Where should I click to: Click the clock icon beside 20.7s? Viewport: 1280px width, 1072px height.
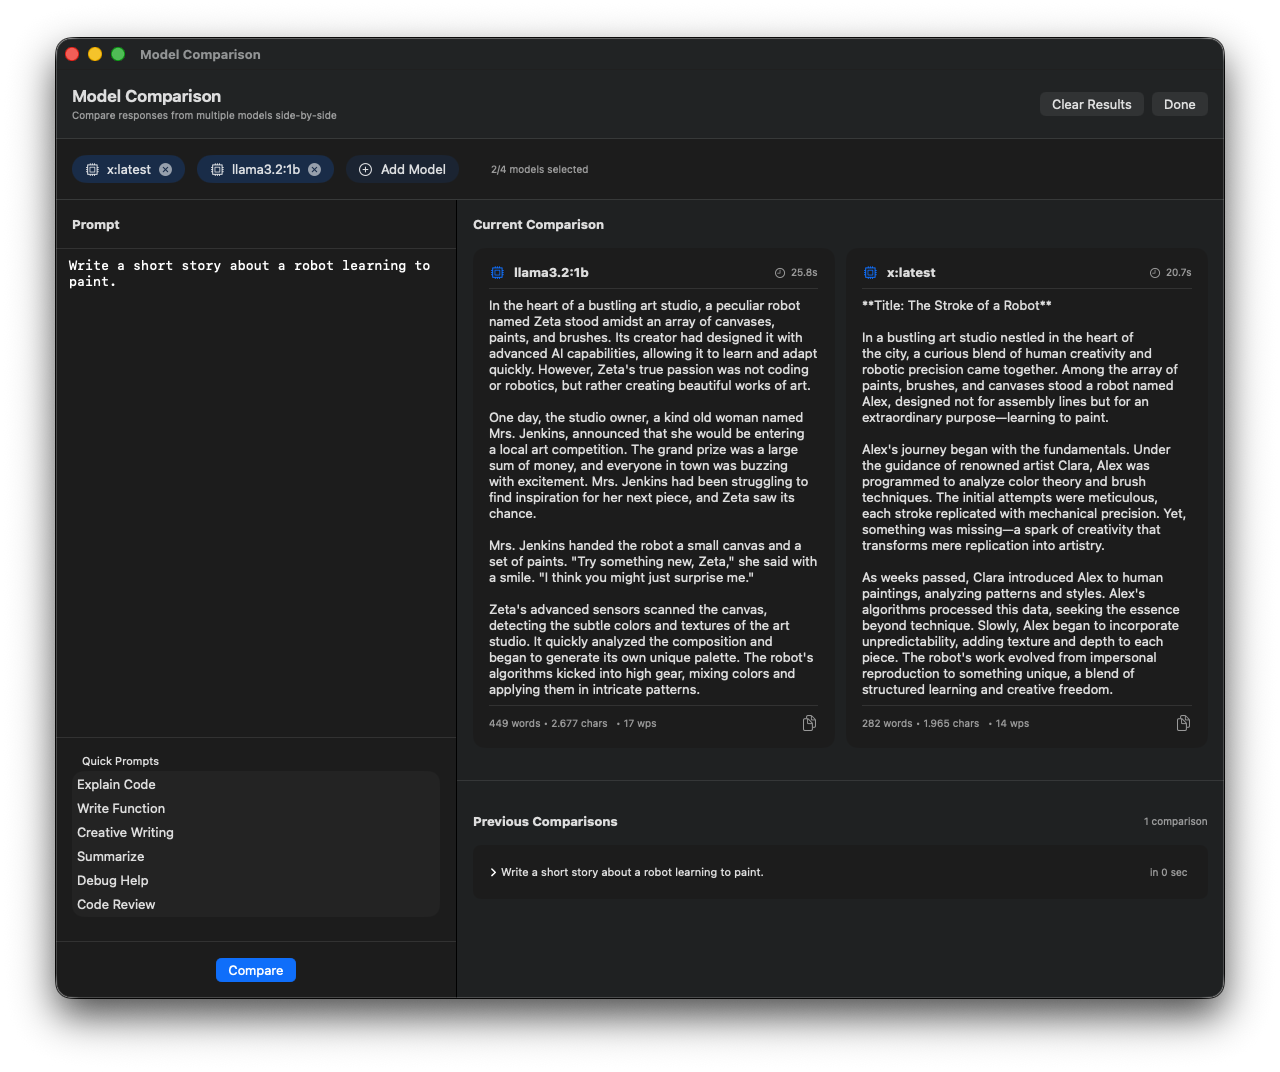1155,273
